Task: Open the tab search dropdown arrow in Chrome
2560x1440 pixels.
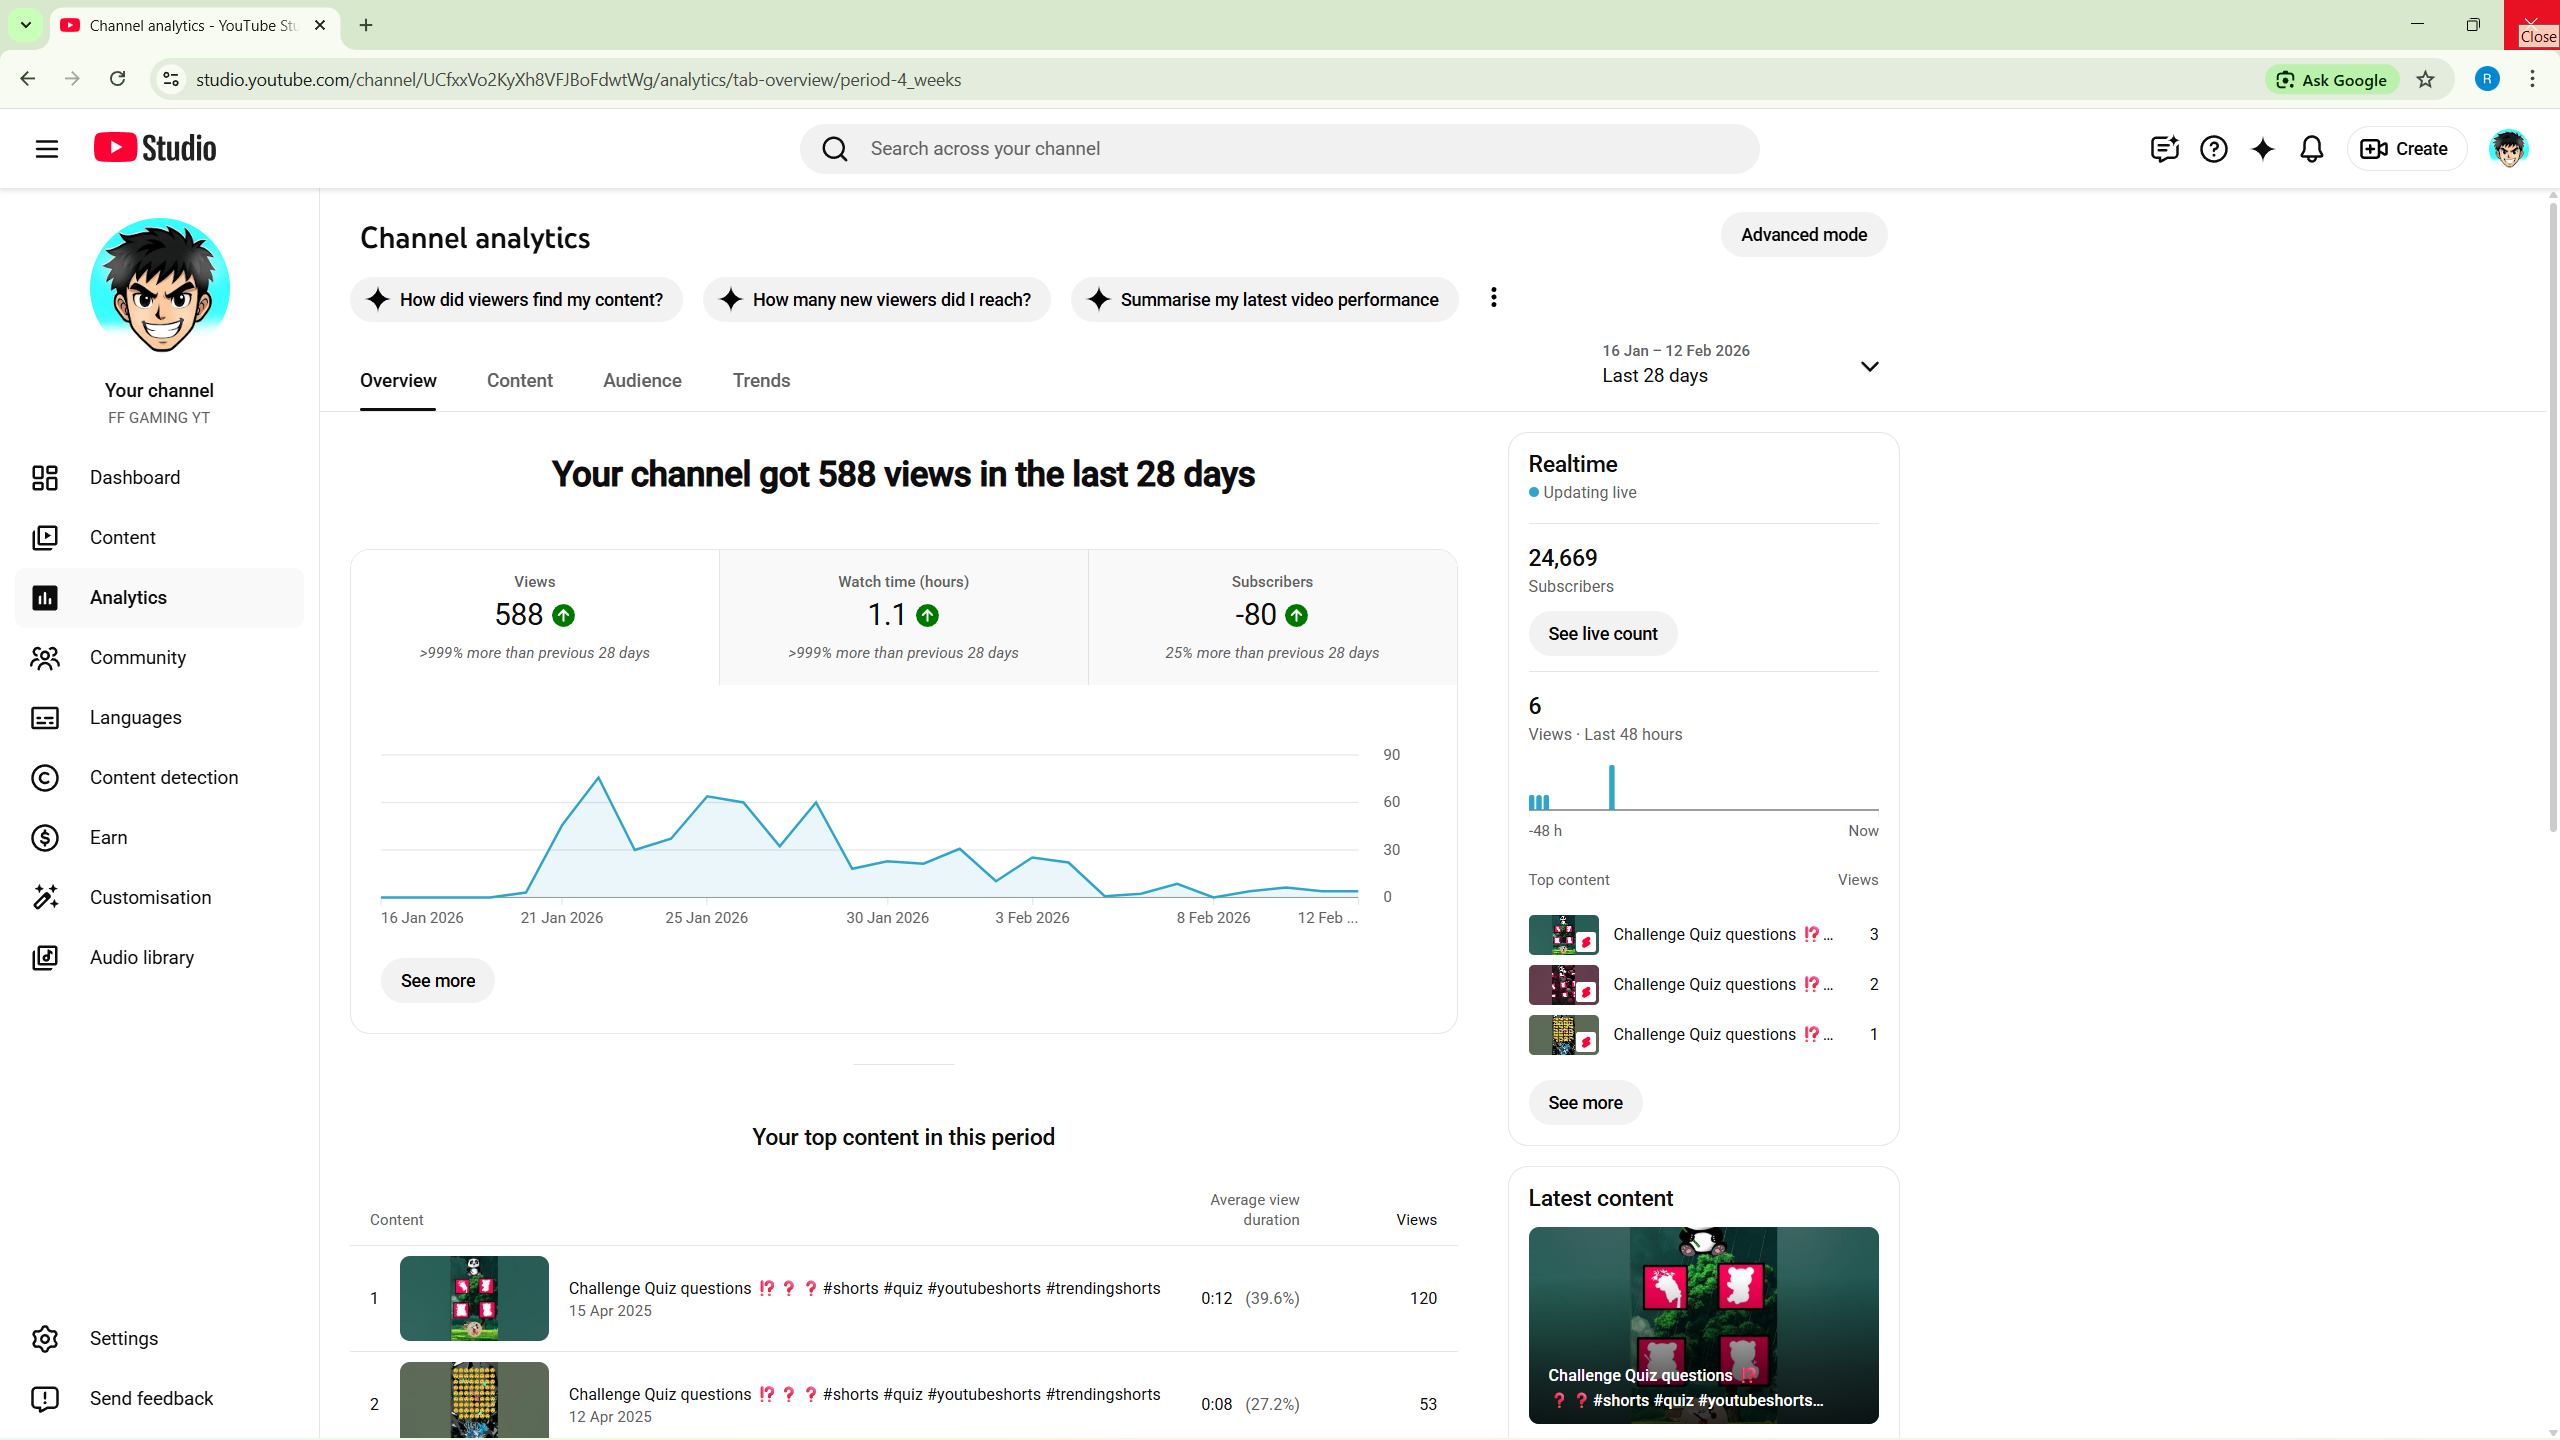Action: point(26,25)
